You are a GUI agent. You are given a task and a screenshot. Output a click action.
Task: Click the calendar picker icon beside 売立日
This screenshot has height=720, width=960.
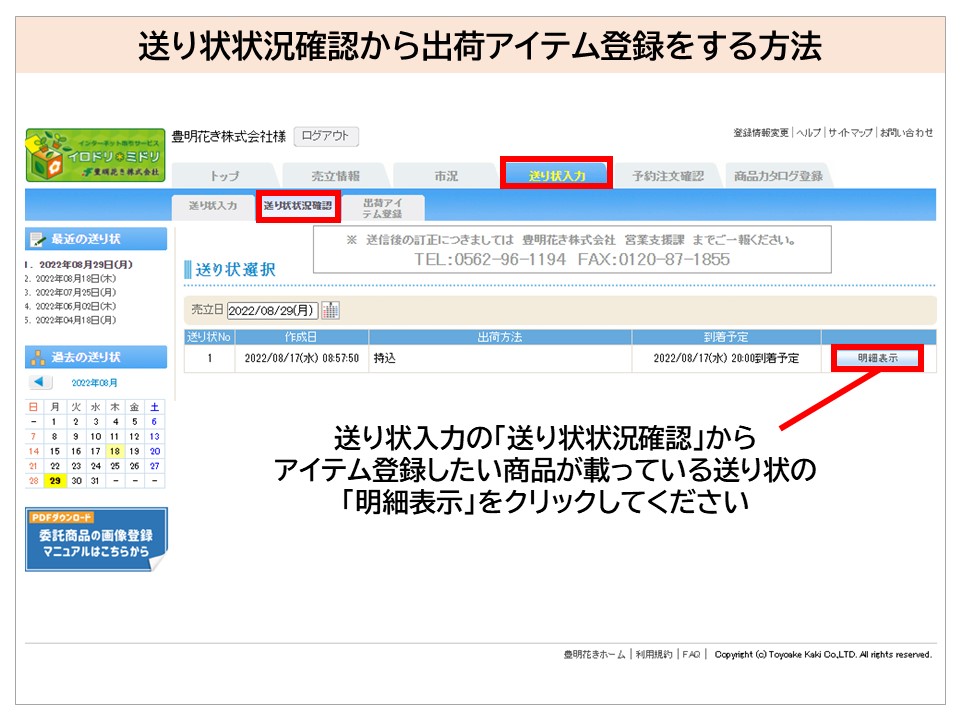(x=331, y=311)
